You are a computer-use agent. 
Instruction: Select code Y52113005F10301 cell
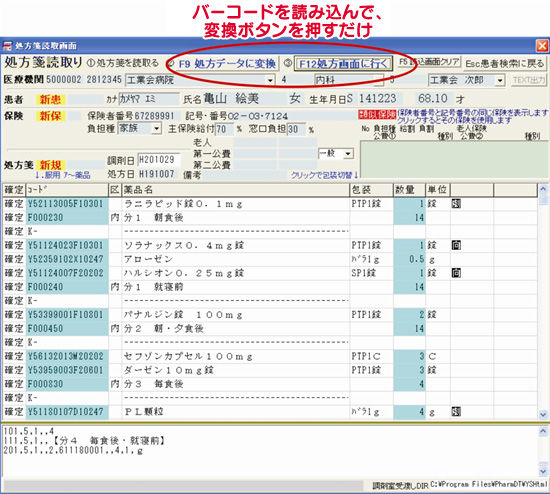coord(67,204)
